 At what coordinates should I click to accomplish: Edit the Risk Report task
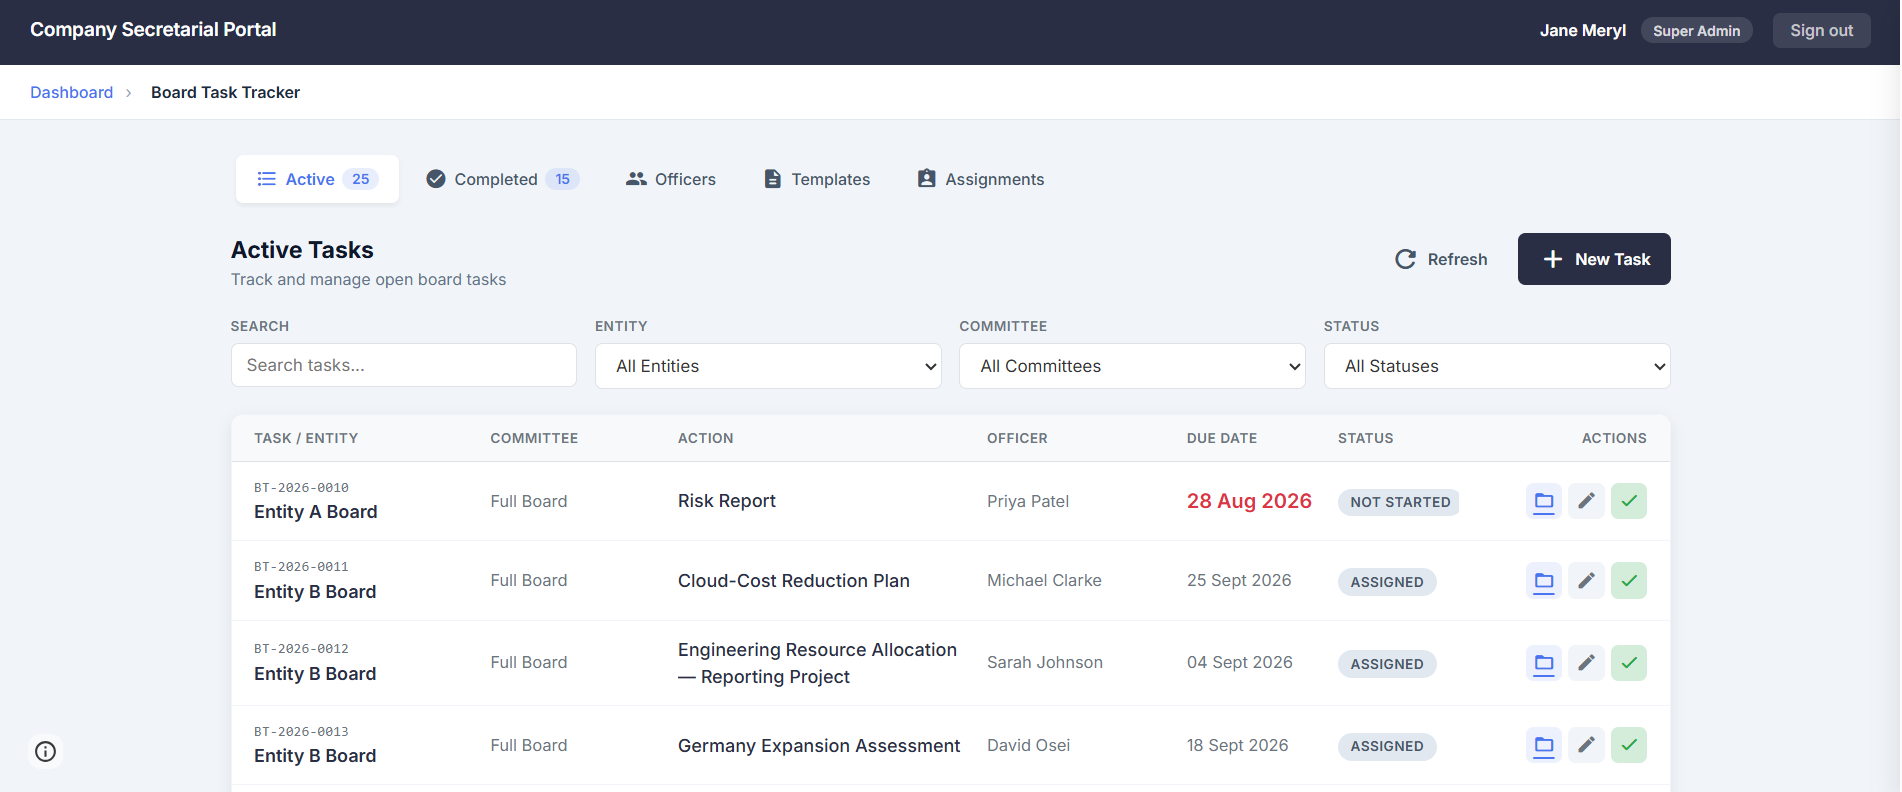point(1586,501)
